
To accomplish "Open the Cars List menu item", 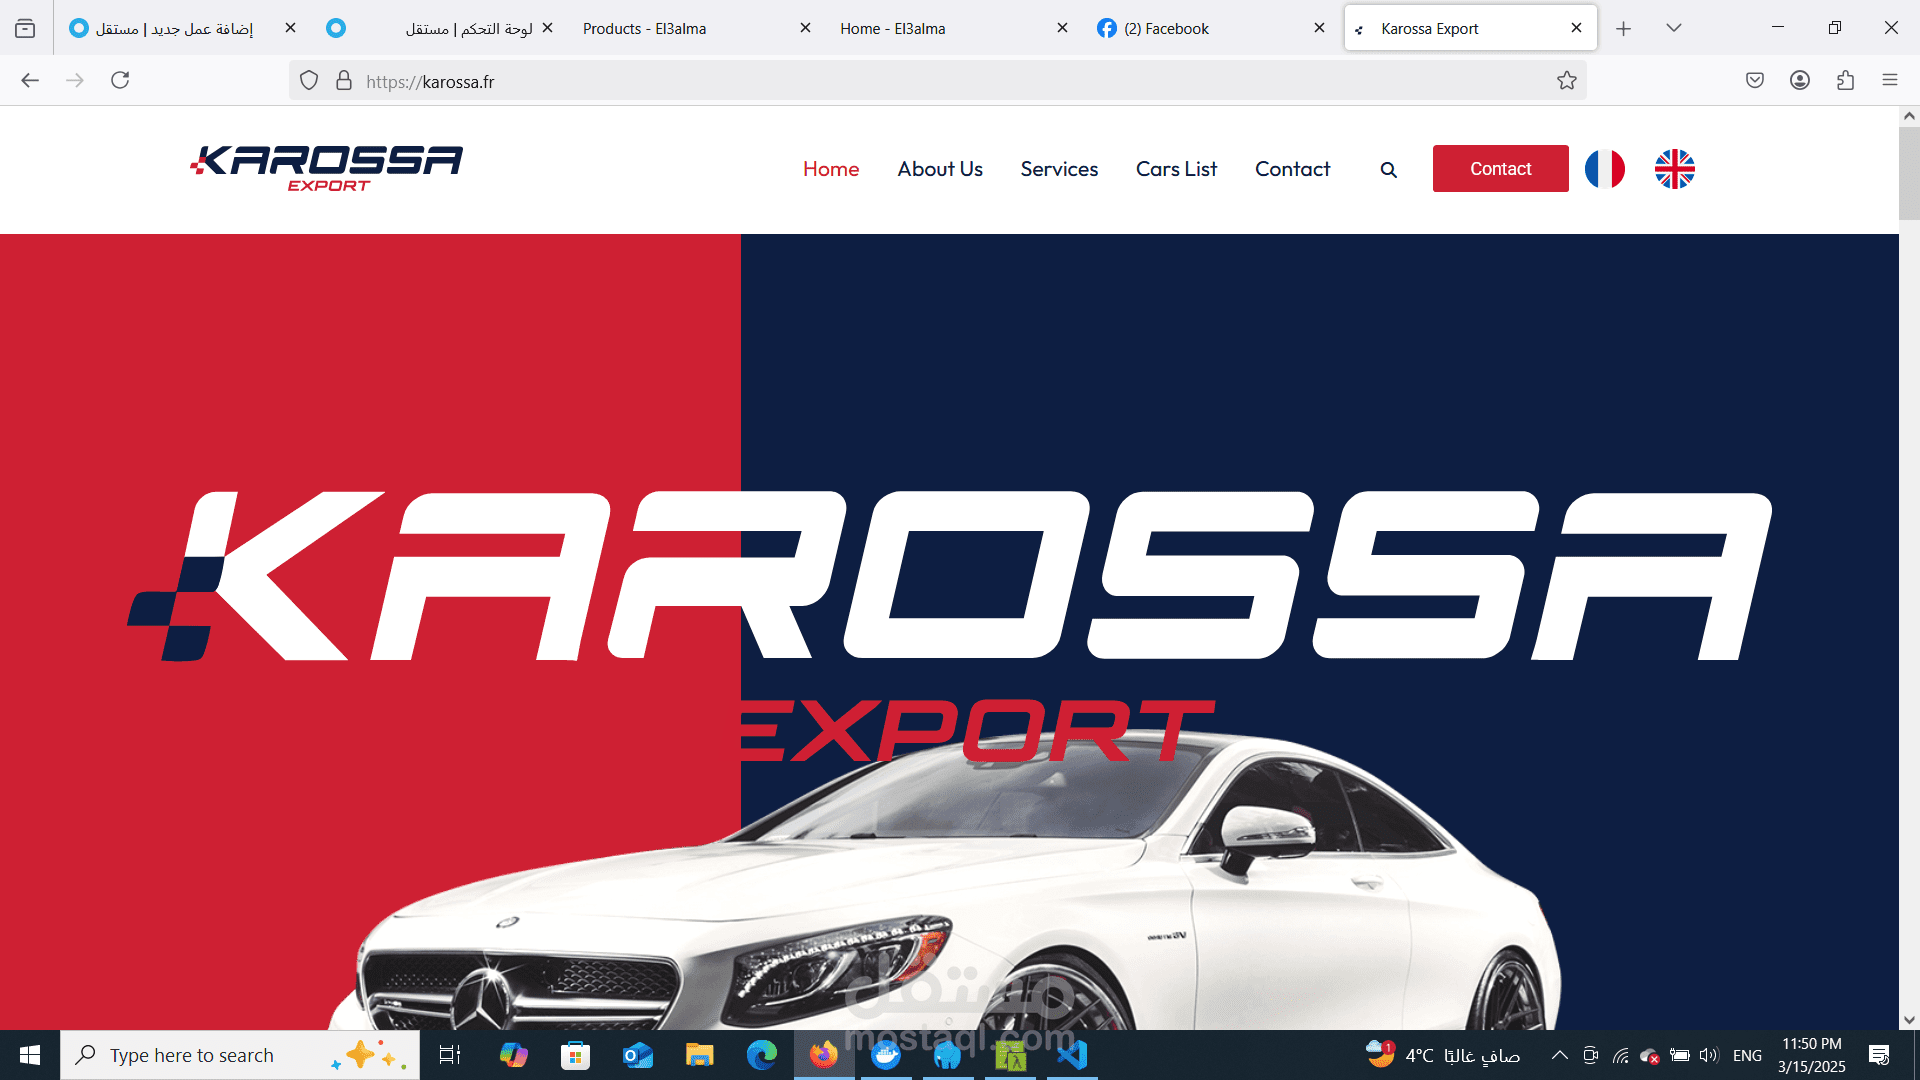I will 1176,169.
